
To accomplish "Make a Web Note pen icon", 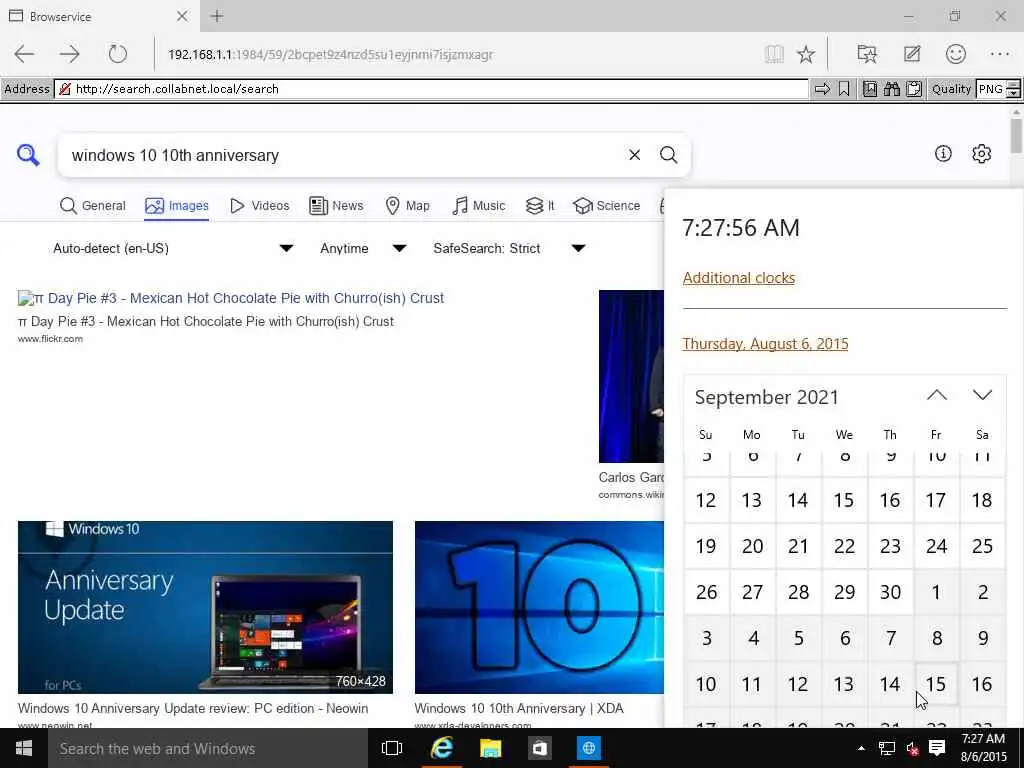I will (912, 54).
